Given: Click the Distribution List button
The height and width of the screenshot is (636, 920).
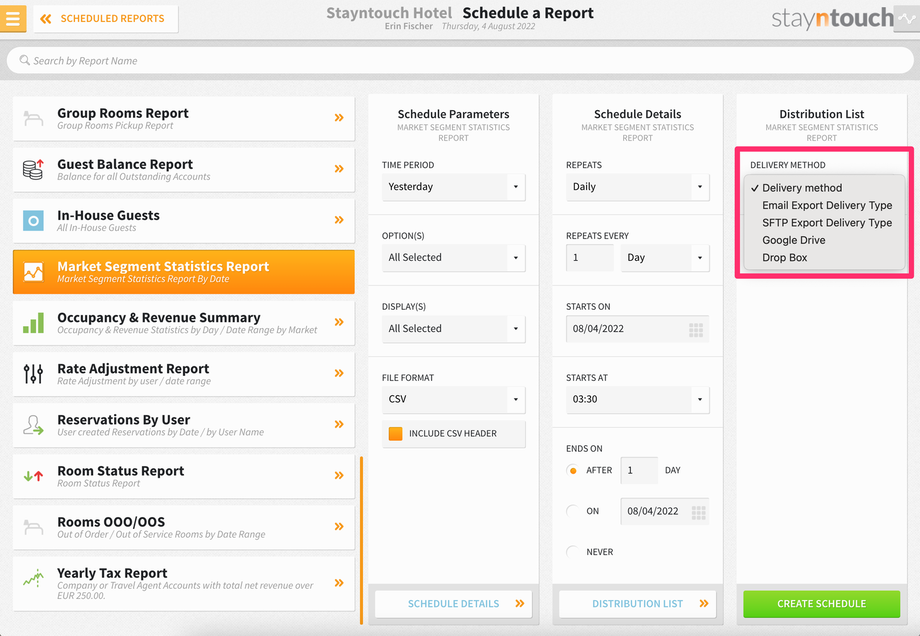Looking at the screenshot, I should pos(638,604).
